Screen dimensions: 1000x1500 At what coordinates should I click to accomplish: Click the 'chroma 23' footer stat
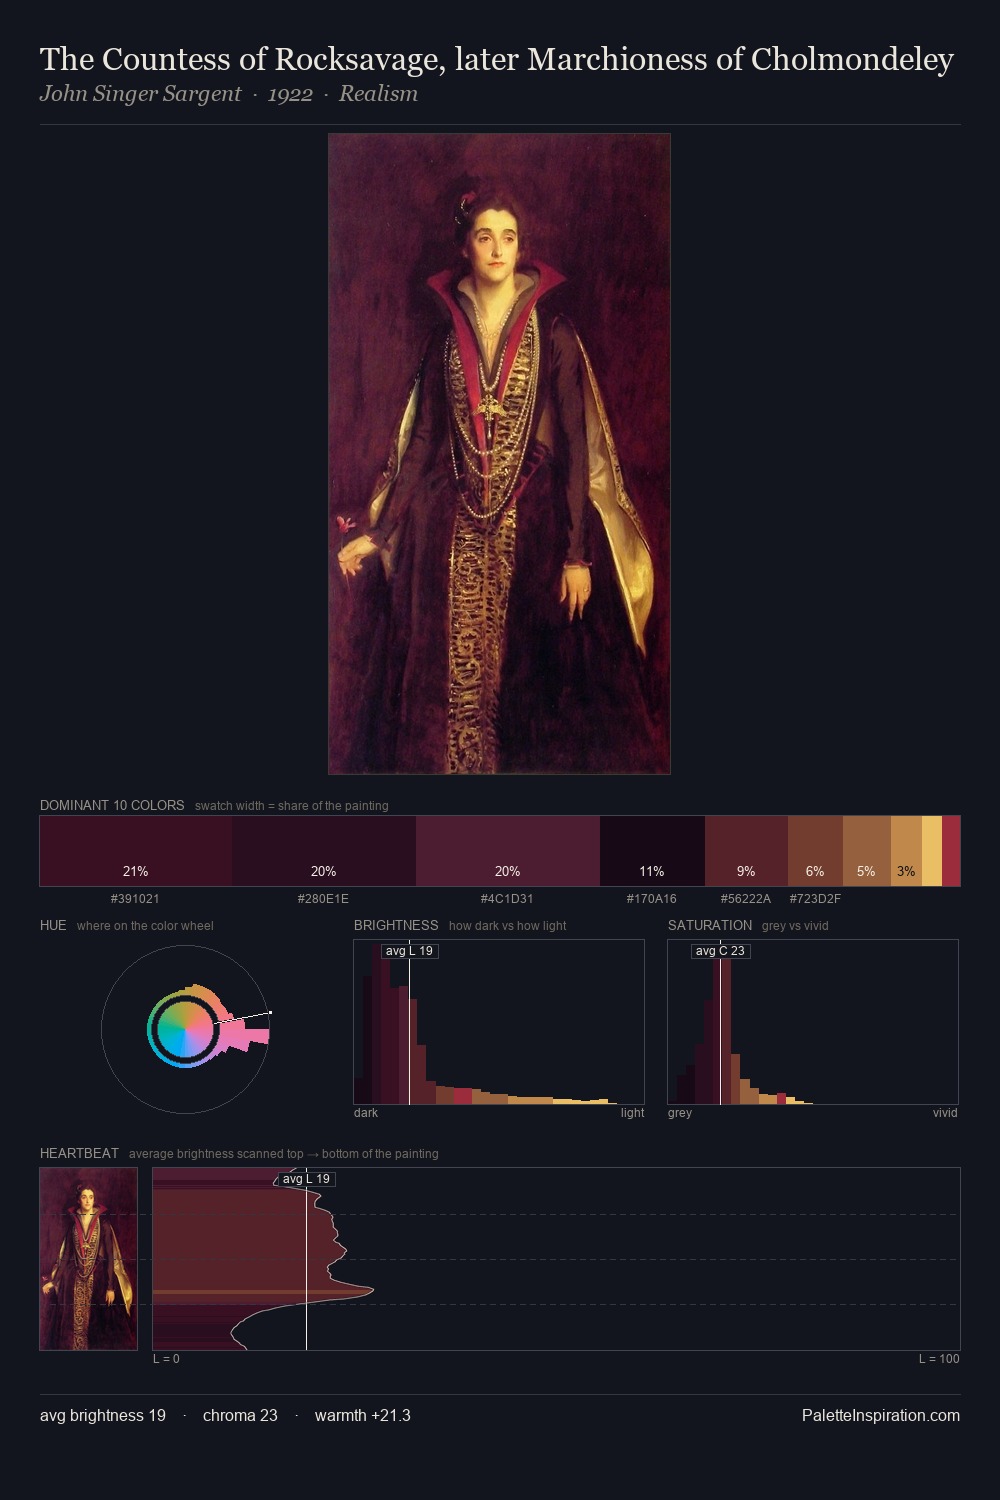click(x=240, y=1415)
